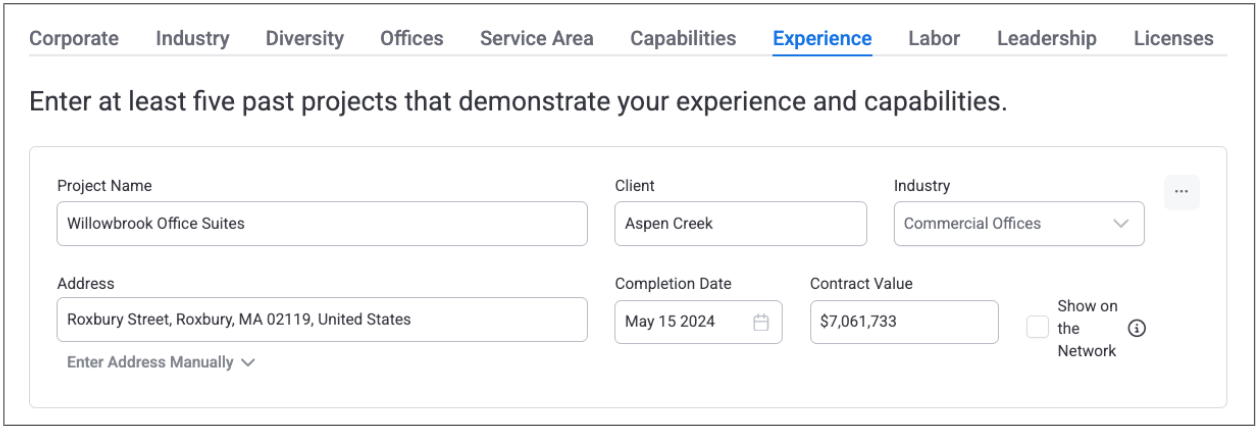Switch to the Capabilities tab
Screen dimensions: 1259x430
point(683,39)
